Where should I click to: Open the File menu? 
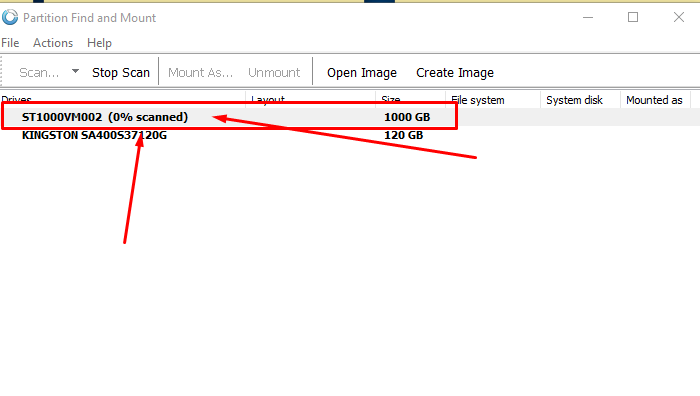[x=10, y=43]
